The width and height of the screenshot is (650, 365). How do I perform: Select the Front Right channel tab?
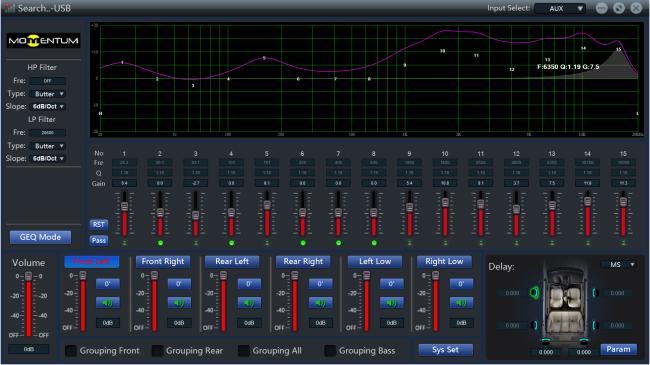click(163, 261)
